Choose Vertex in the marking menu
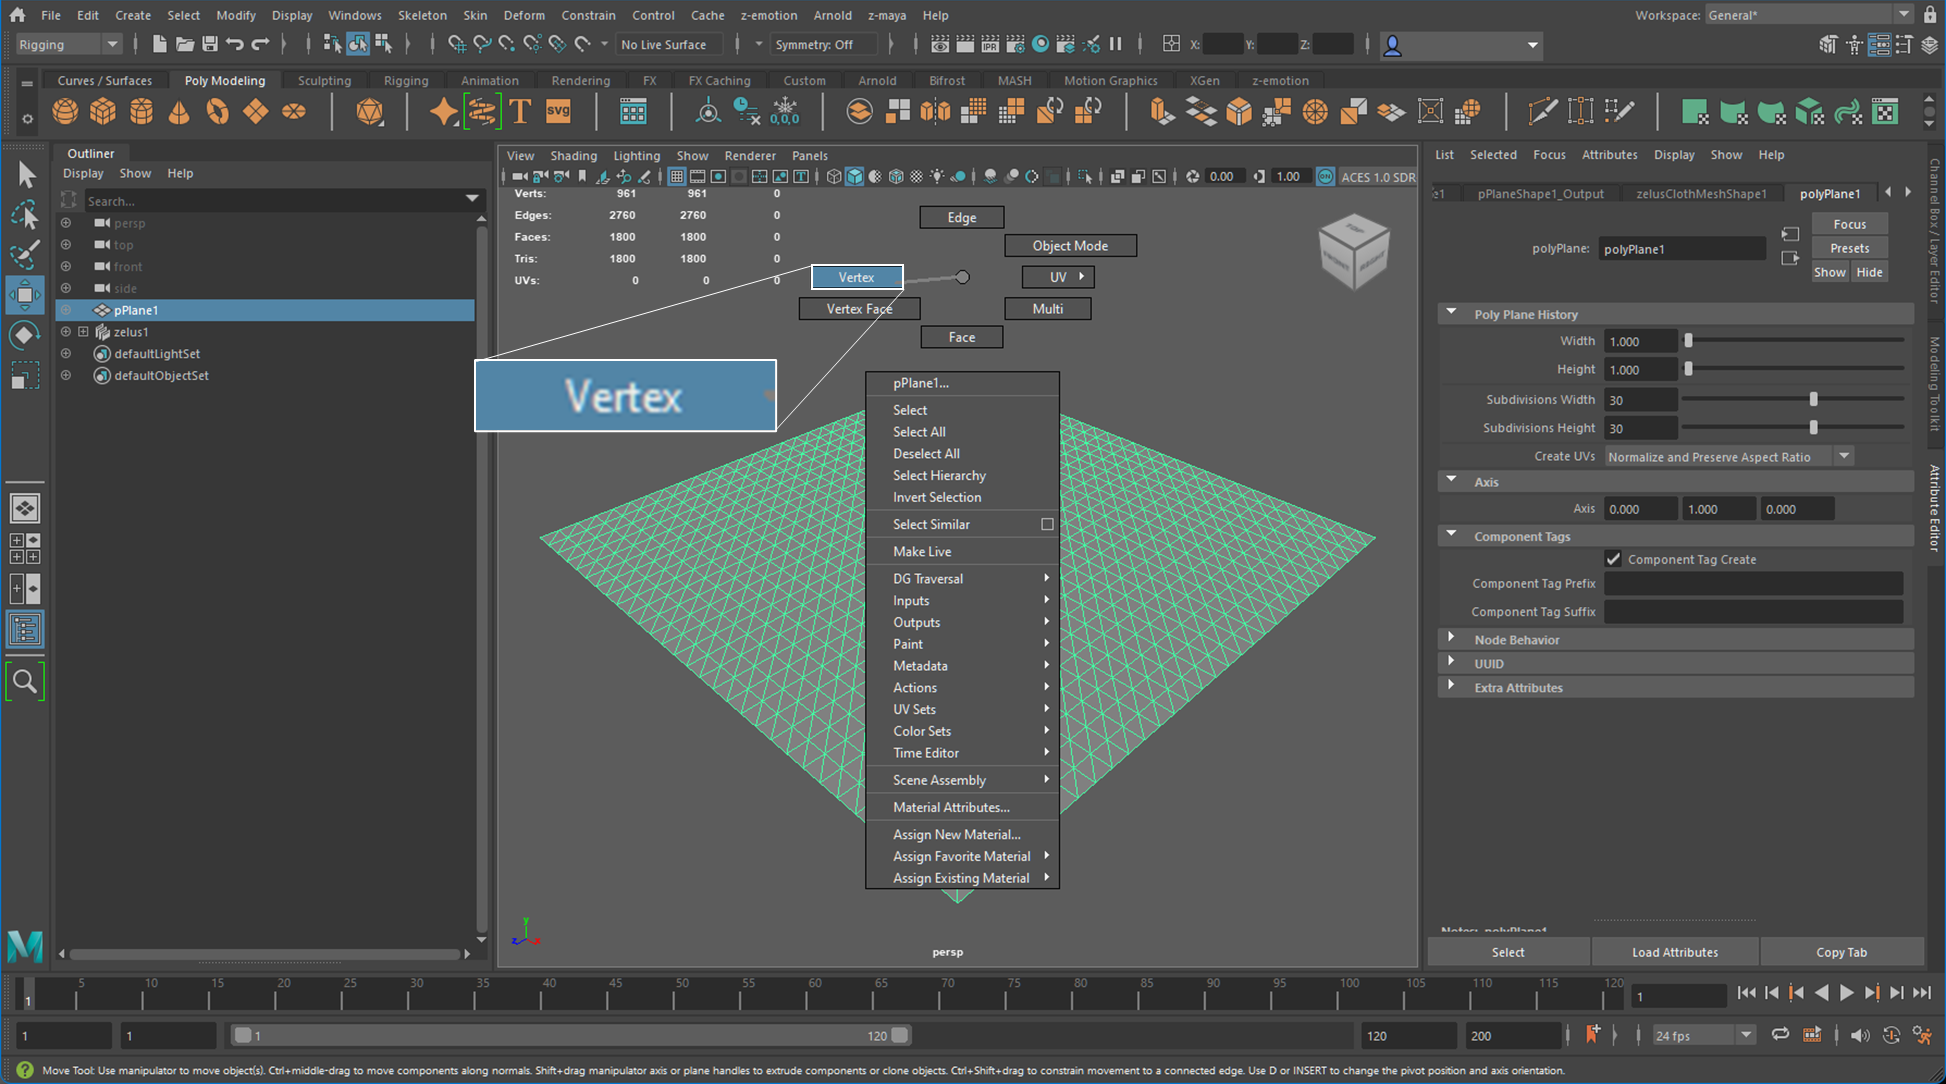This screenshot has width=1946, height=1084. (x=857, y=277)
